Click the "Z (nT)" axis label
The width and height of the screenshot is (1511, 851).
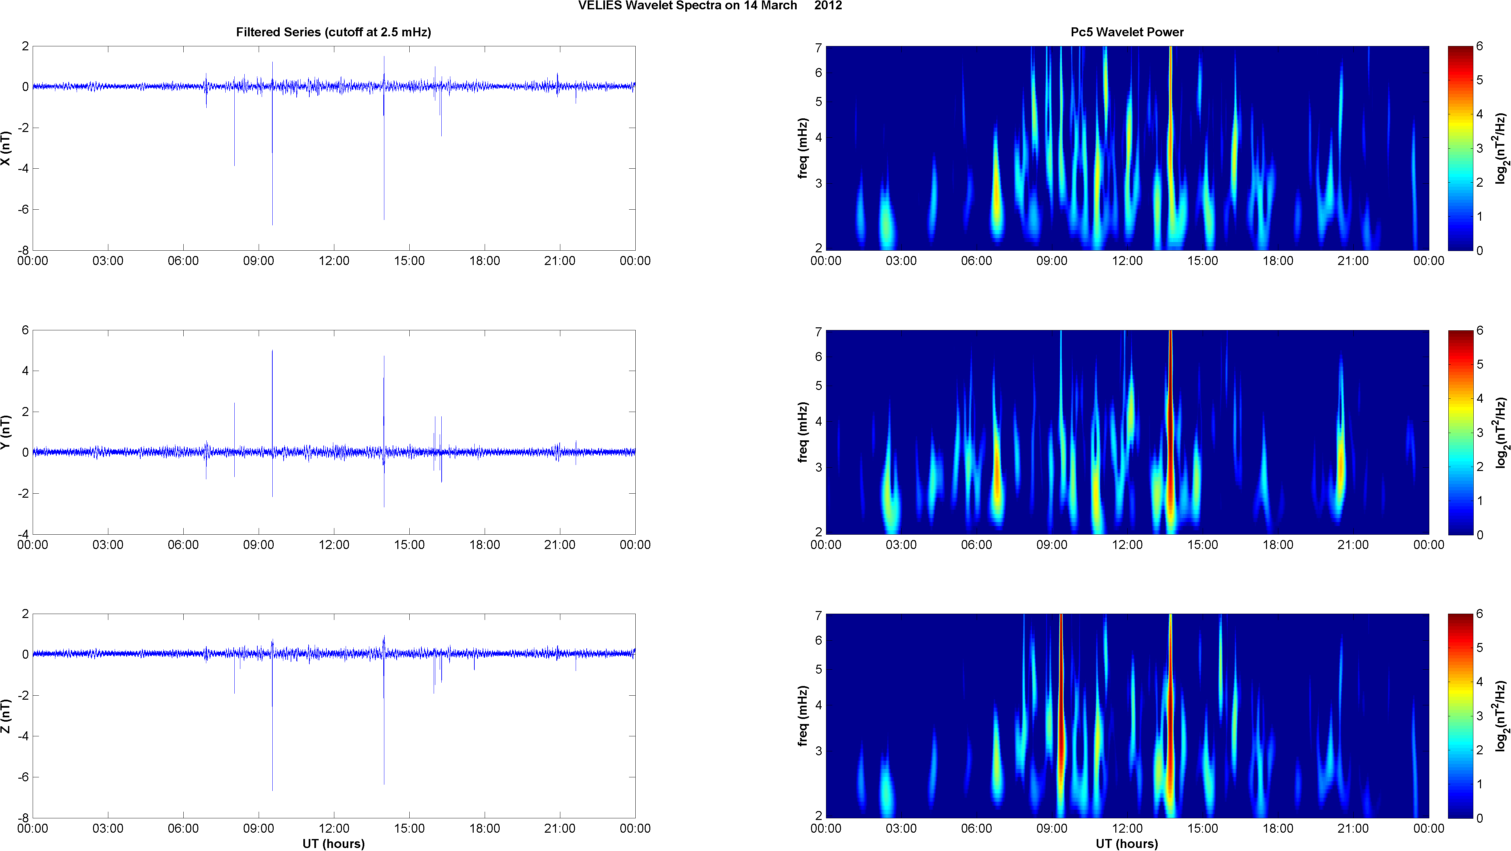[7, 716]
